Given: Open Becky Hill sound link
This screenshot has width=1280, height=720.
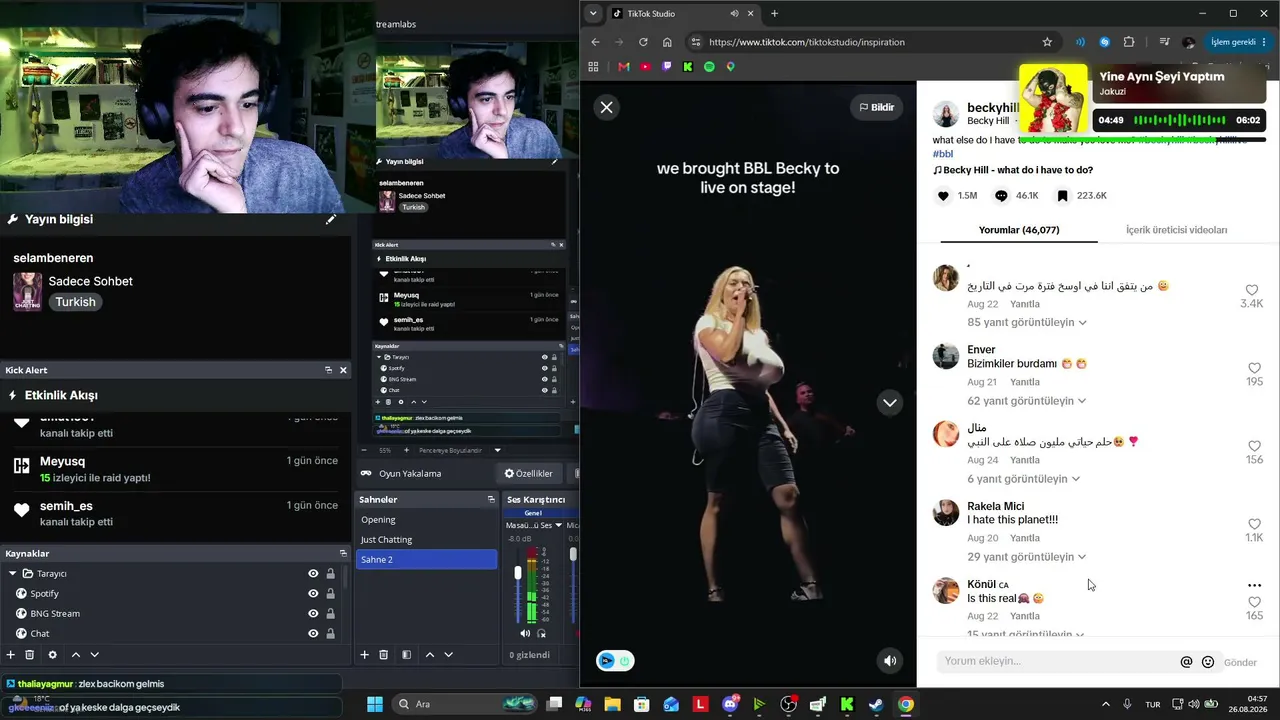Looking at the screenshot, I should pos(1013,170).
